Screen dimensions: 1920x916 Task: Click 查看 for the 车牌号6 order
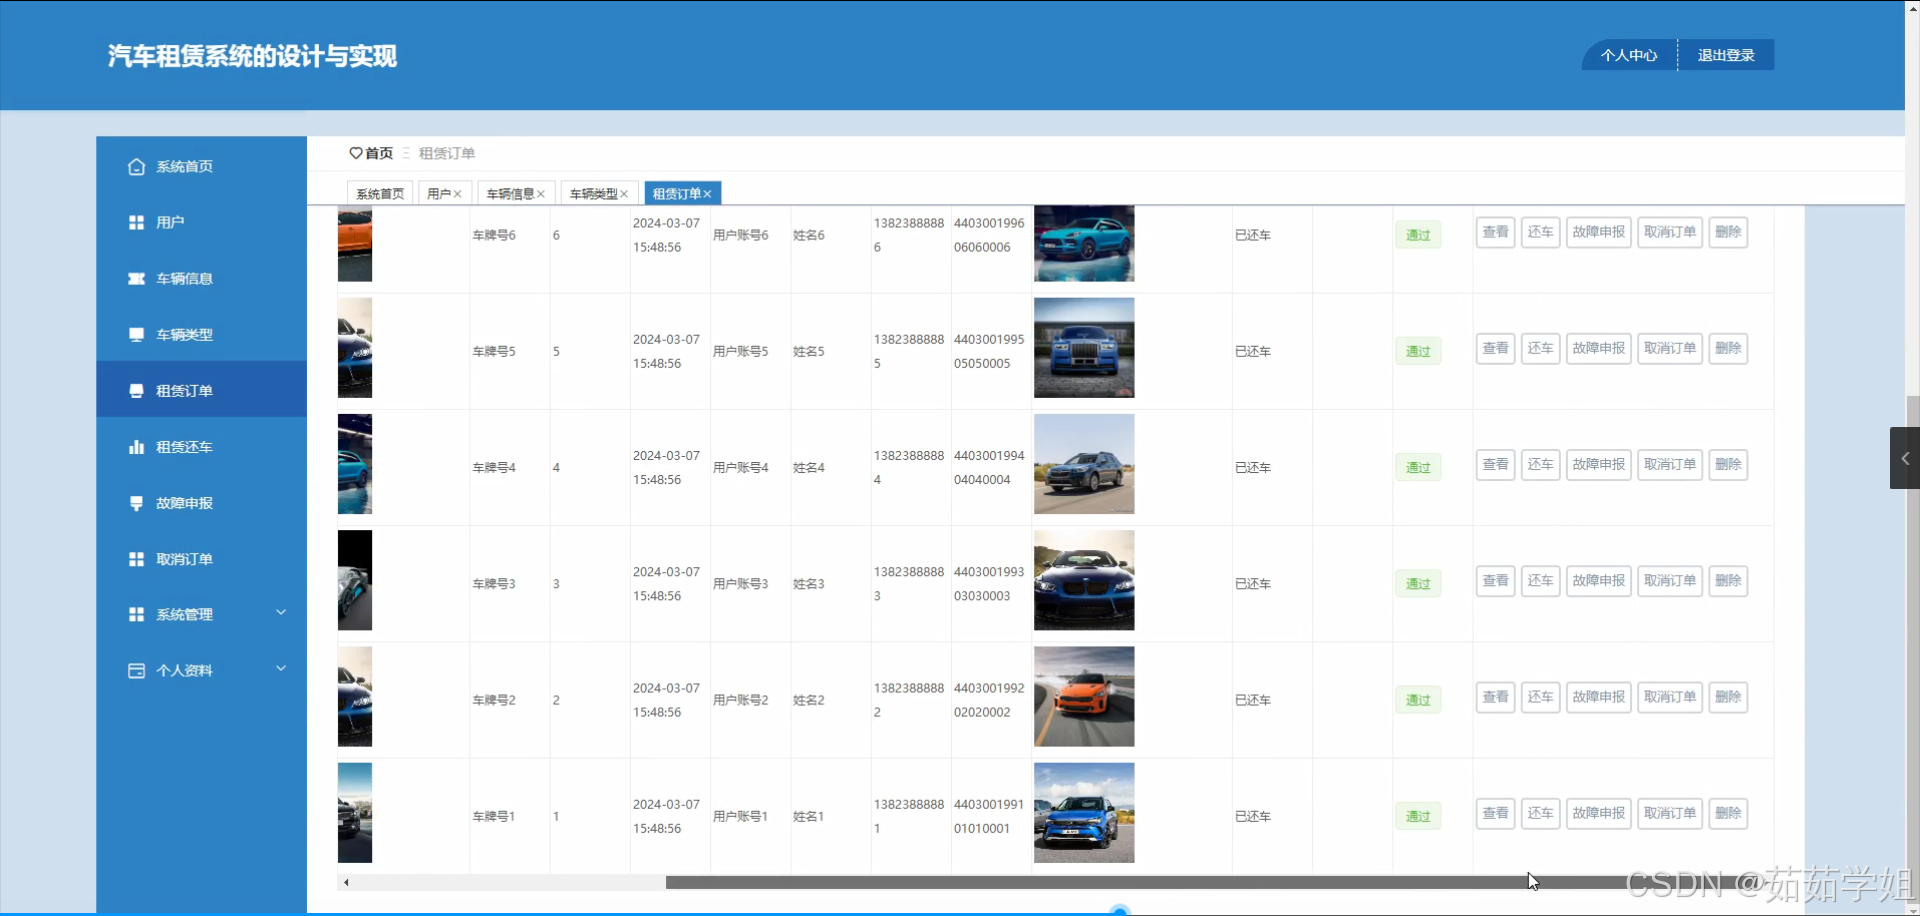pos(1495,232)
